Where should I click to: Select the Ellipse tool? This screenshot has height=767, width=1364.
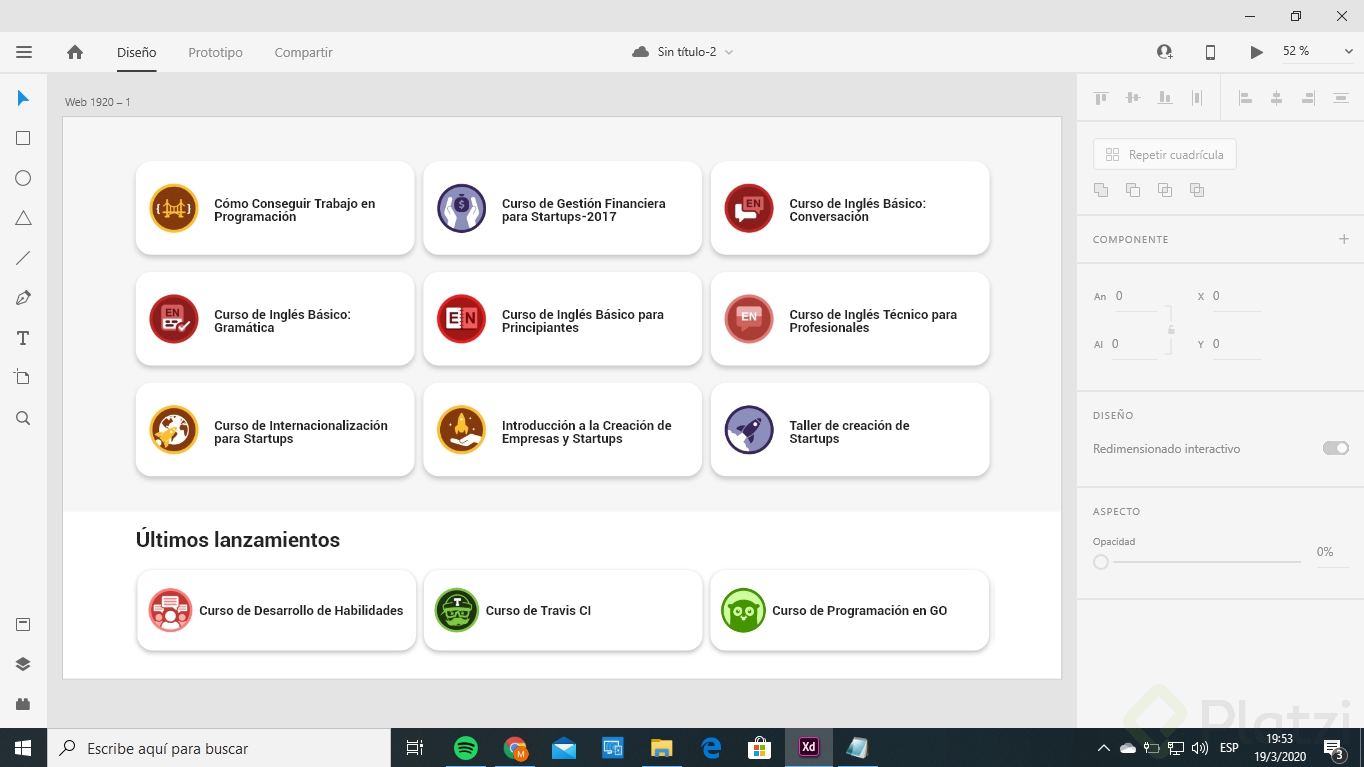pos(23,178)
